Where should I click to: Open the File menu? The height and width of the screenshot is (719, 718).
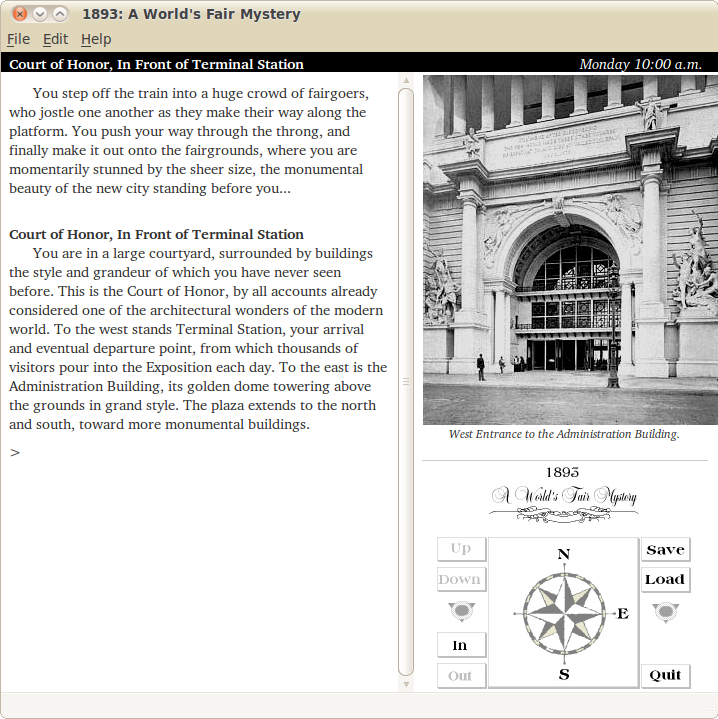click(x=18, y=39)
